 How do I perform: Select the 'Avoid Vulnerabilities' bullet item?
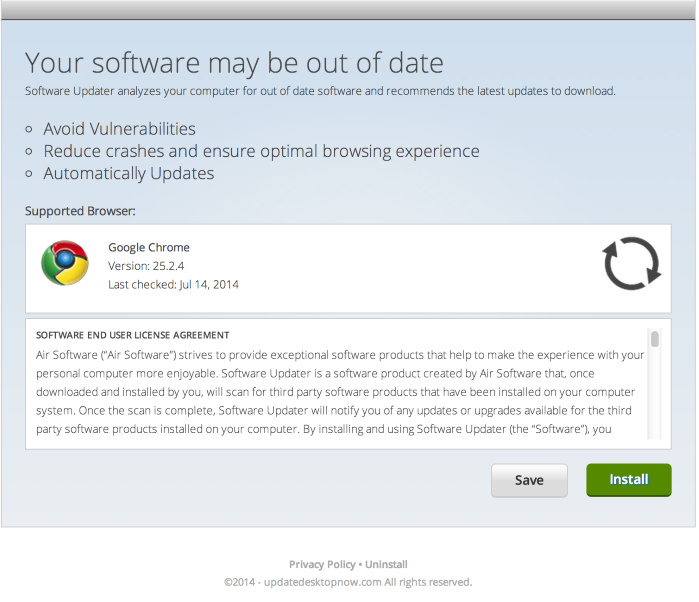[119, 129]
